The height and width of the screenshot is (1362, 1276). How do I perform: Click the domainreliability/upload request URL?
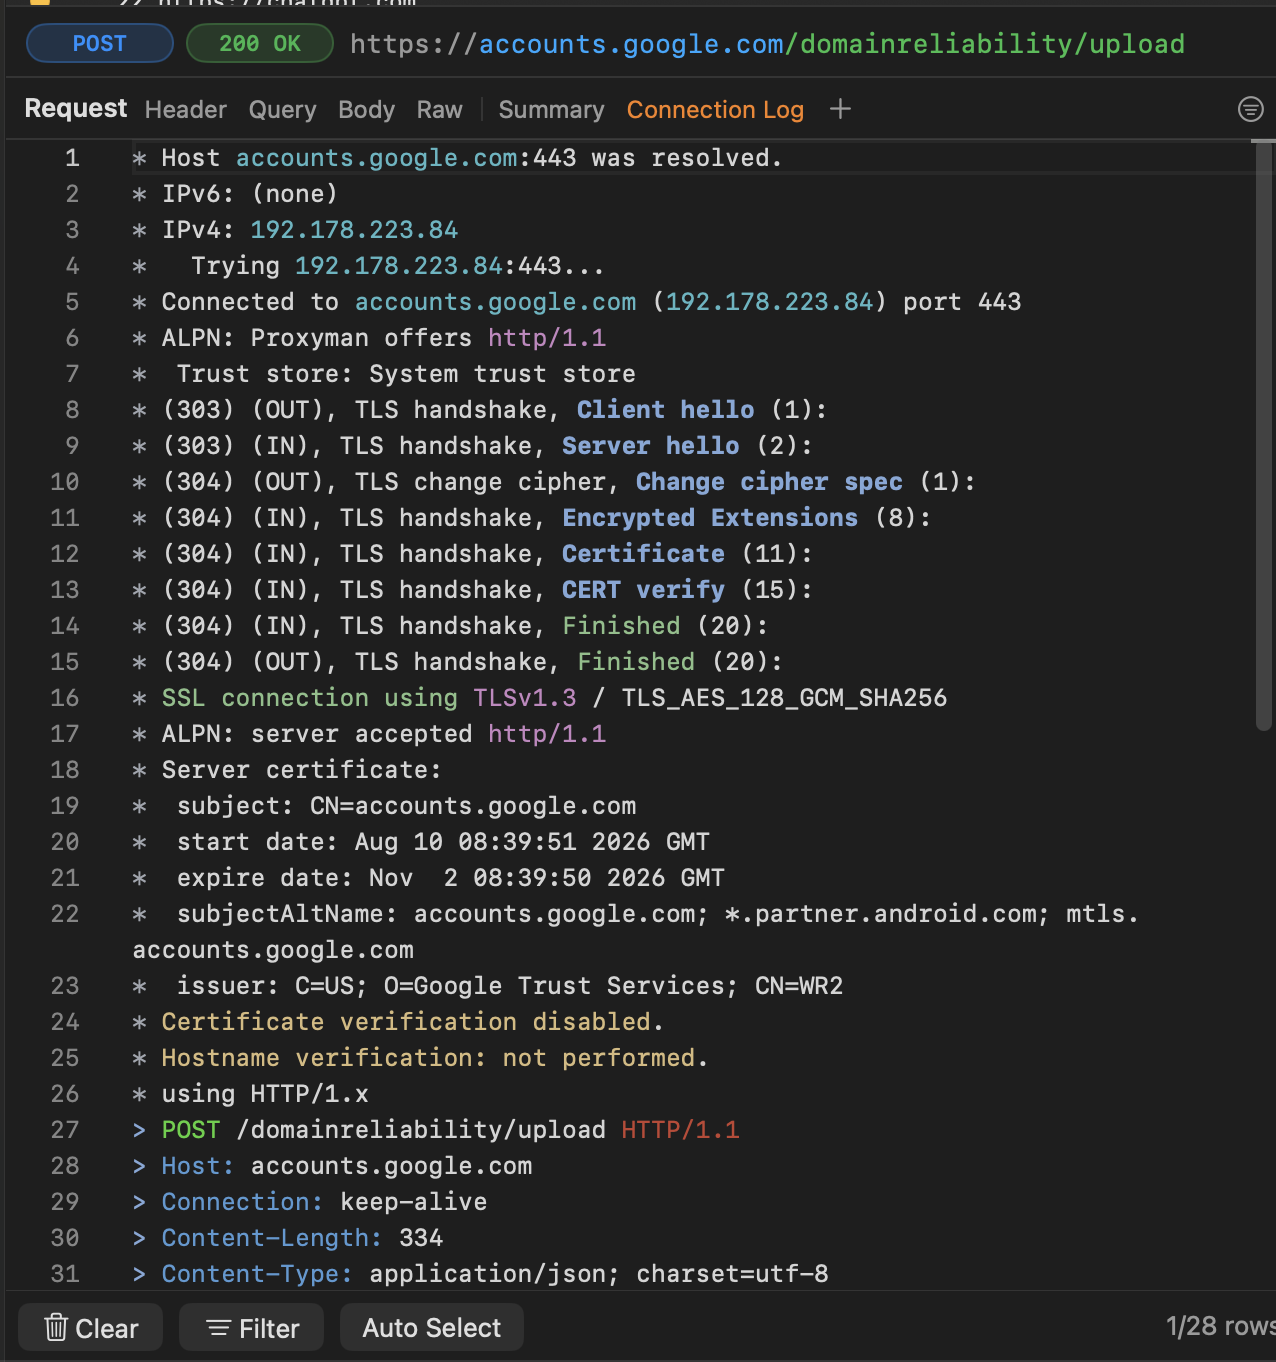tap(767, 43)
